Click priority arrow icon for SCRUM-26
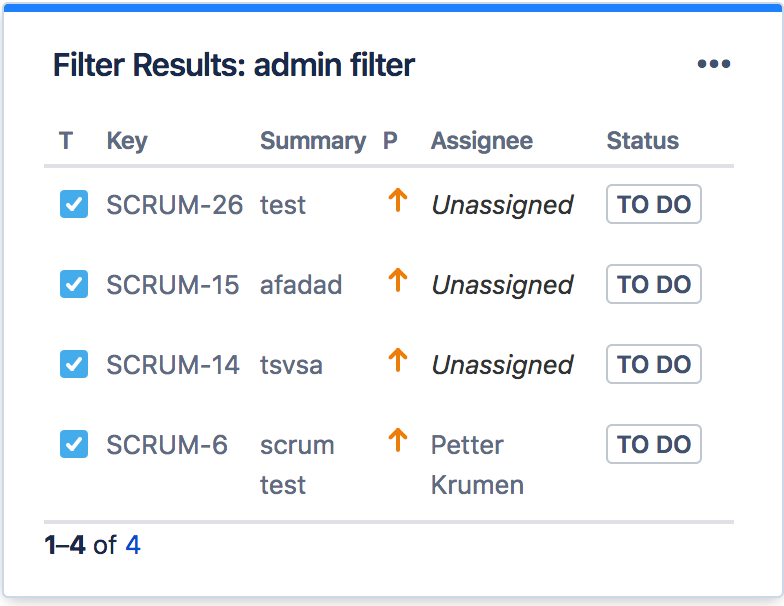 coord(398,201)
